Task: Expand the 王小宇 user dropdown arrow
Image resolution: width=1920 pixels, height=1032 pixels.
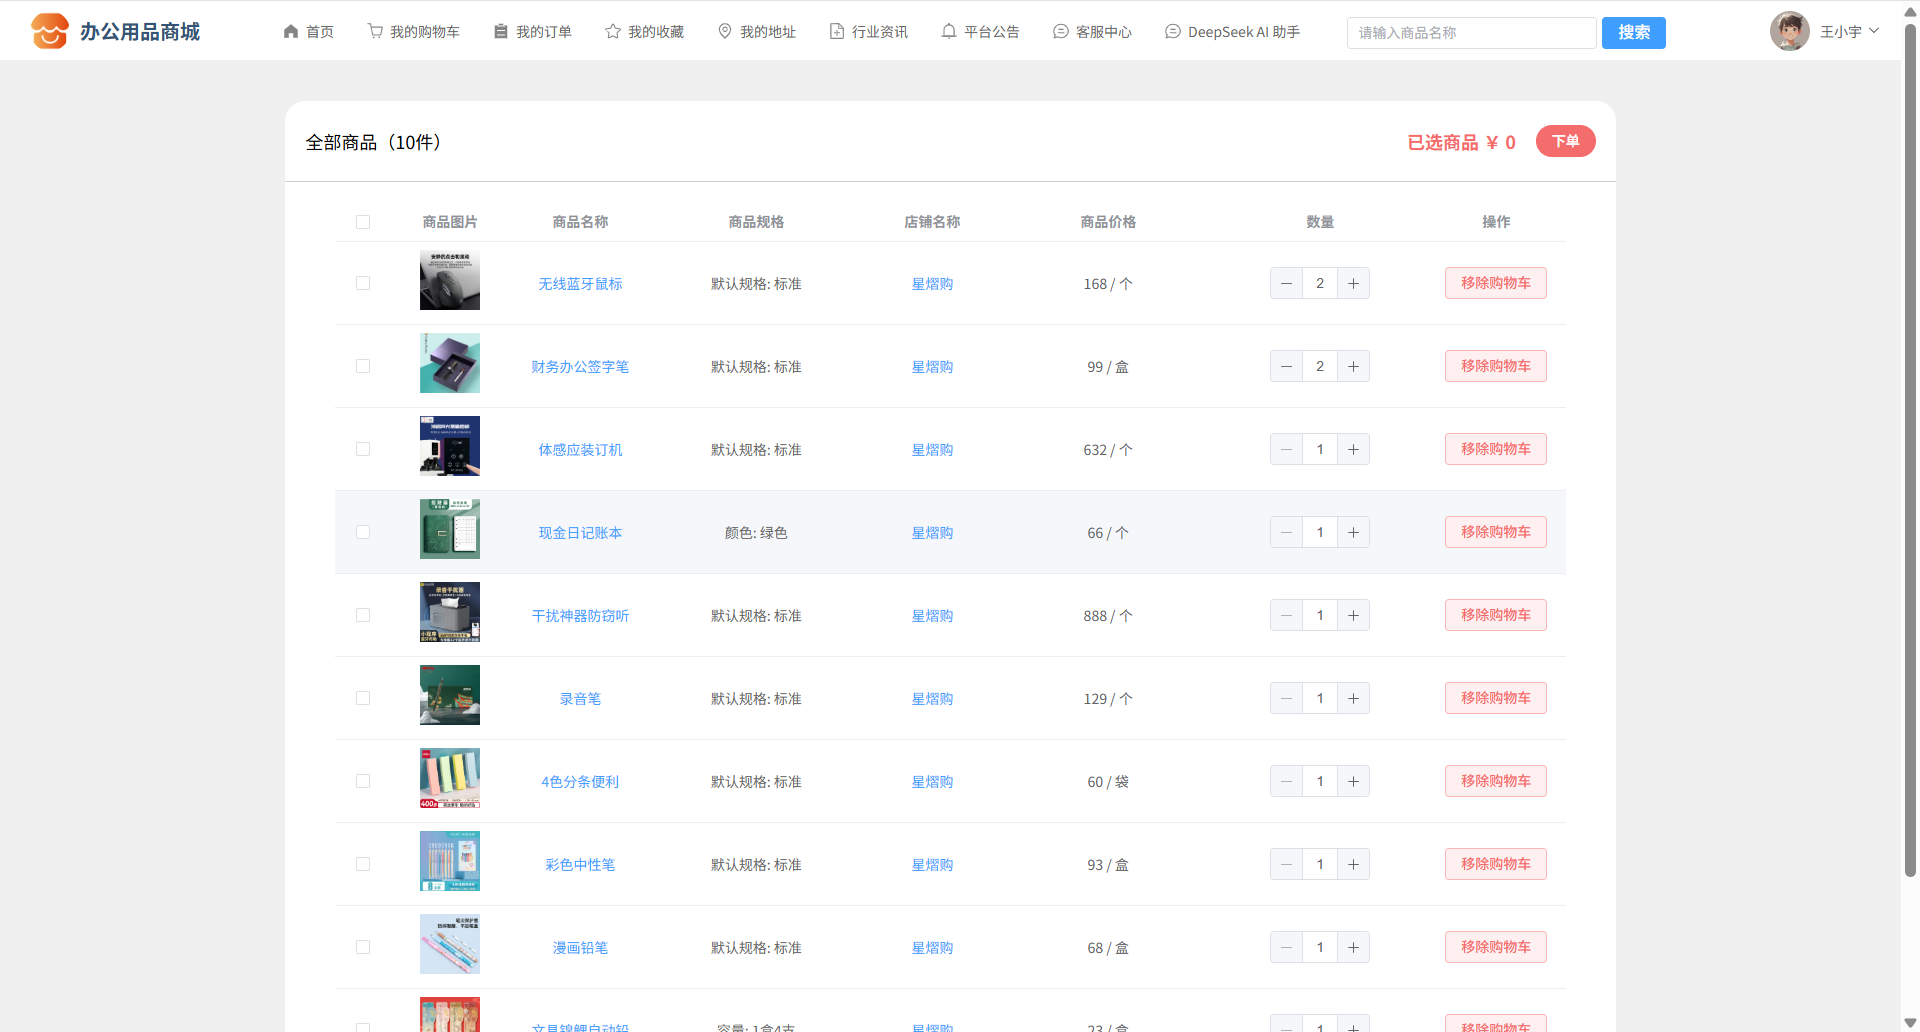Action: pyautogui.click(x=1874, y=31)
